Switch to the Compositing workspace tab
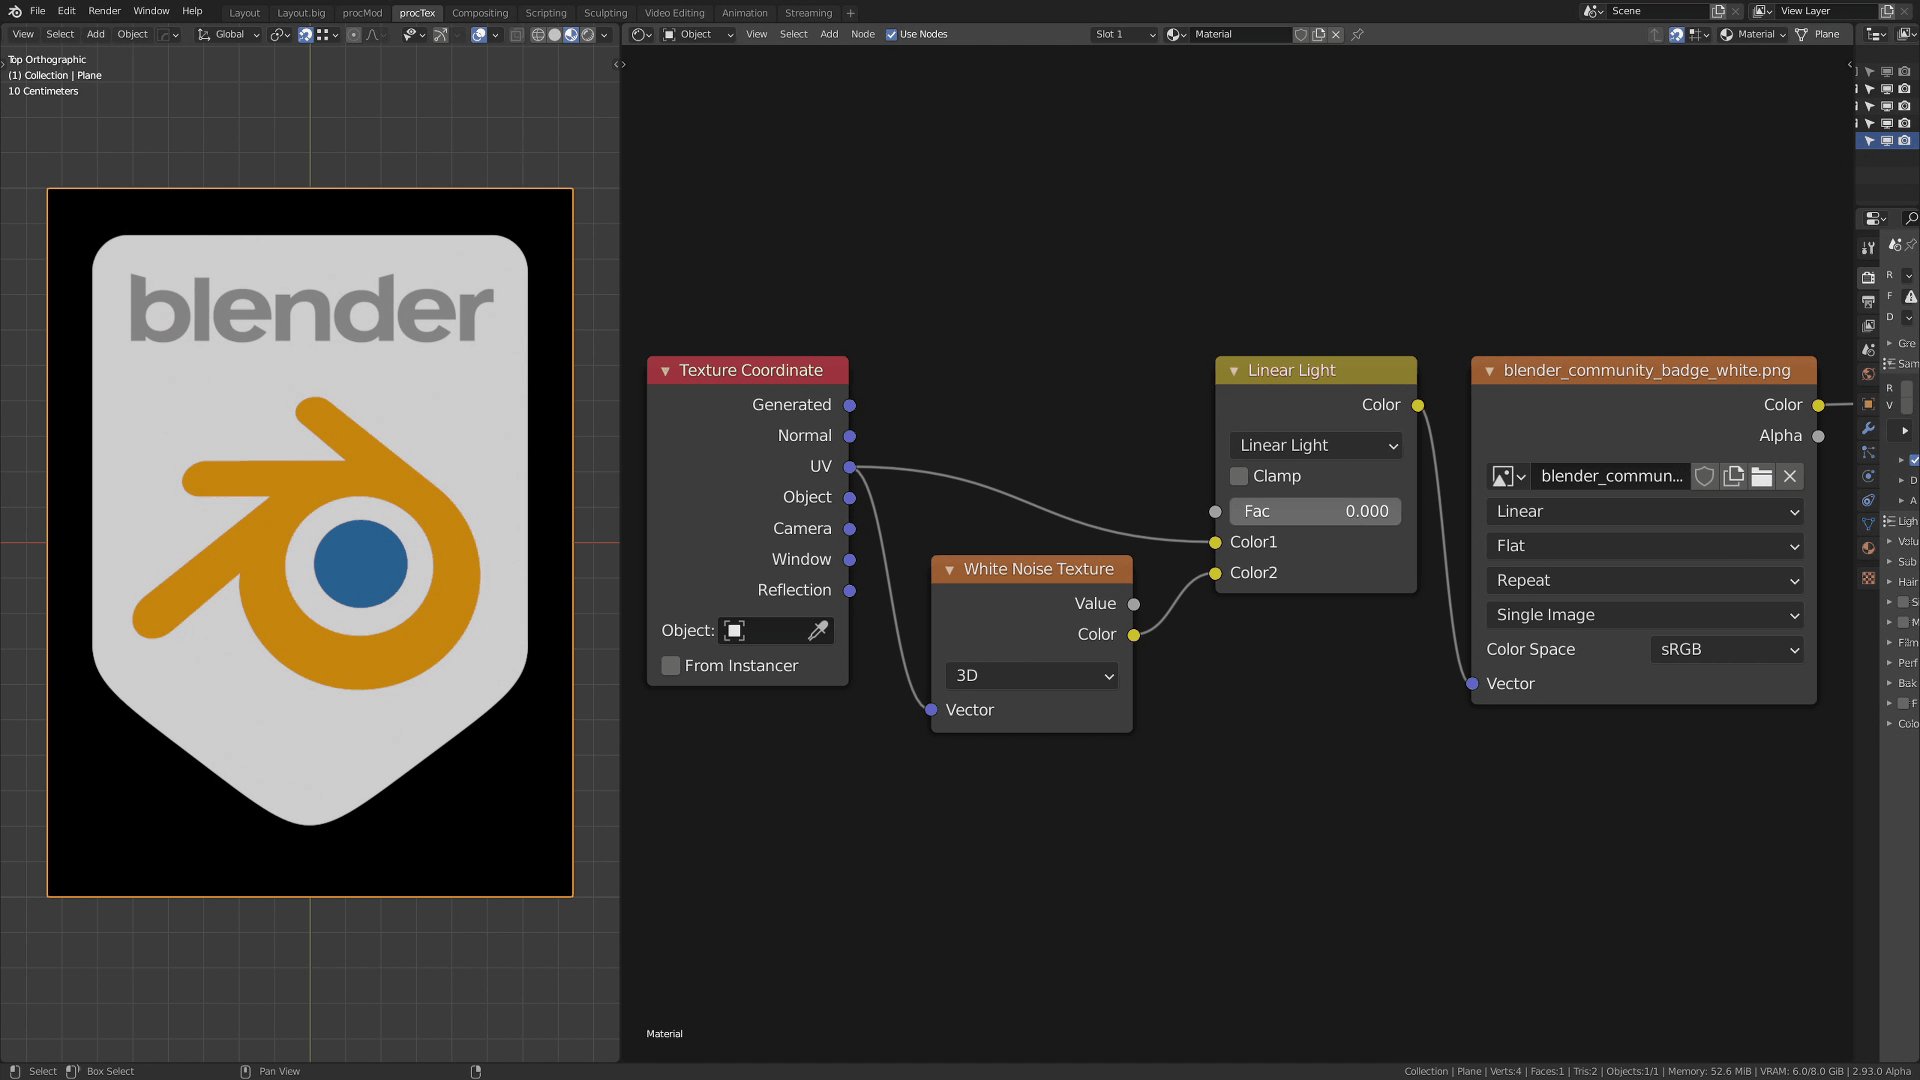1920x1080 pixels. point(479,13)
